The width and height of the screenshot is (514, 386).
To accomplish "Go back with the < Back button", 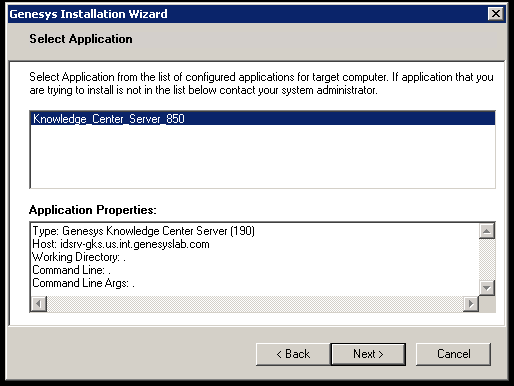I will (x=293, y=354).
